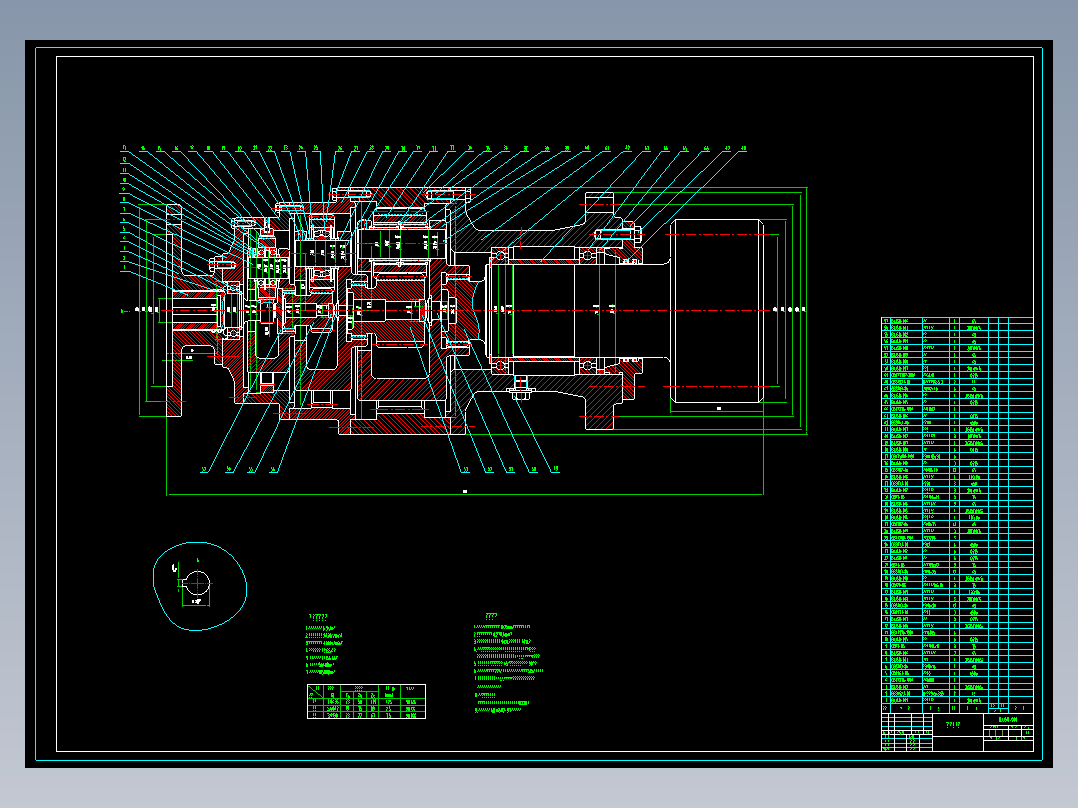
Task: Select the large white drum outline in the assembly
Action: [717, 312]
